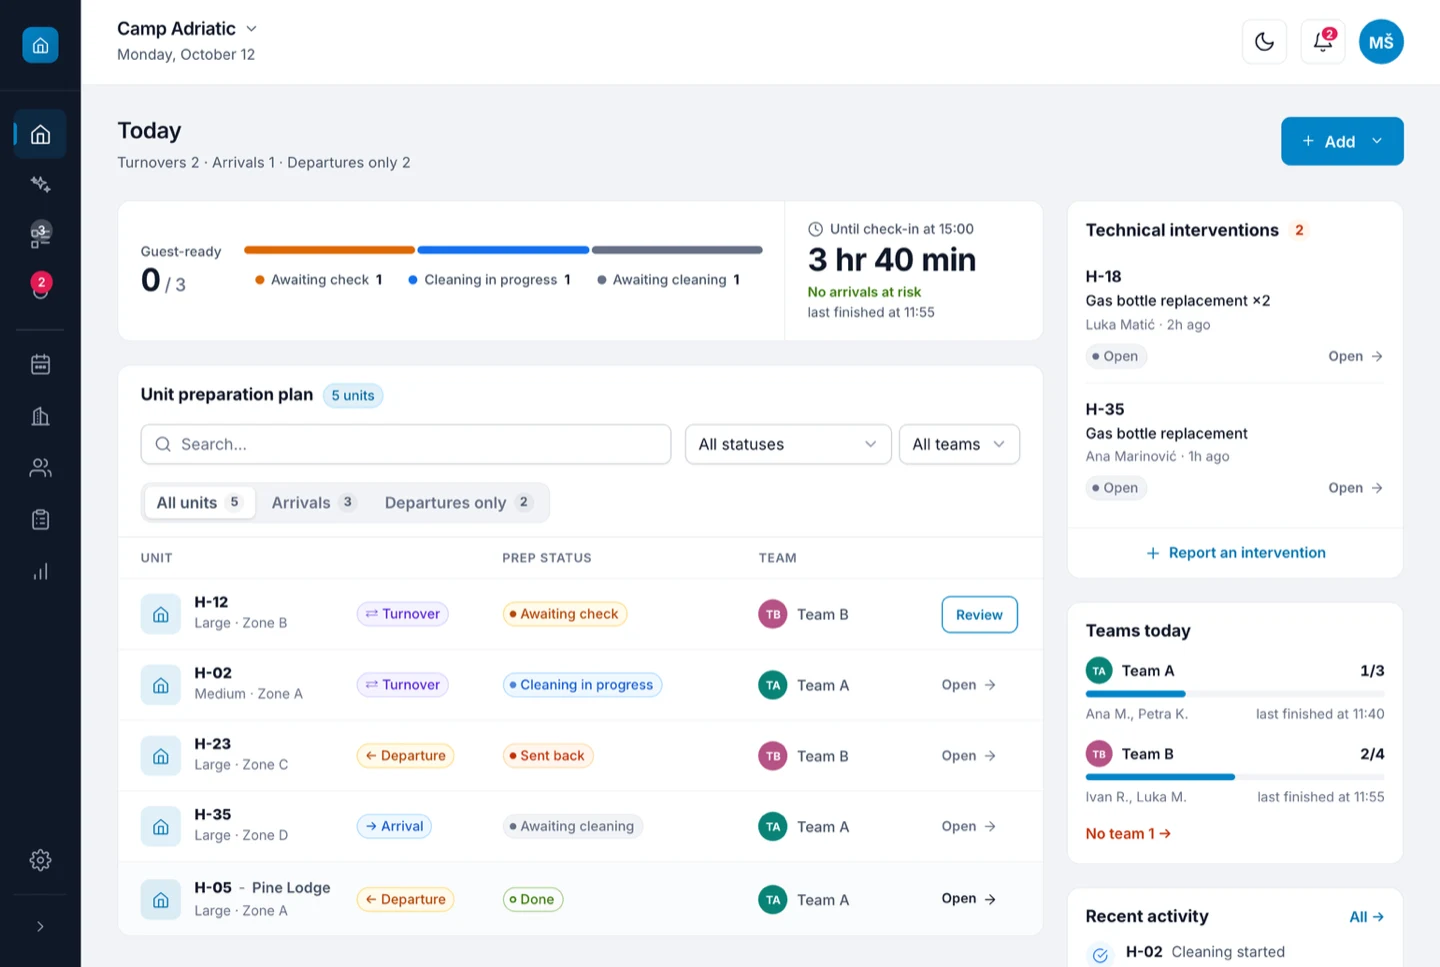Open the settings gear in the sidebar
1440x967 pixels.
(x=40, y=860)
